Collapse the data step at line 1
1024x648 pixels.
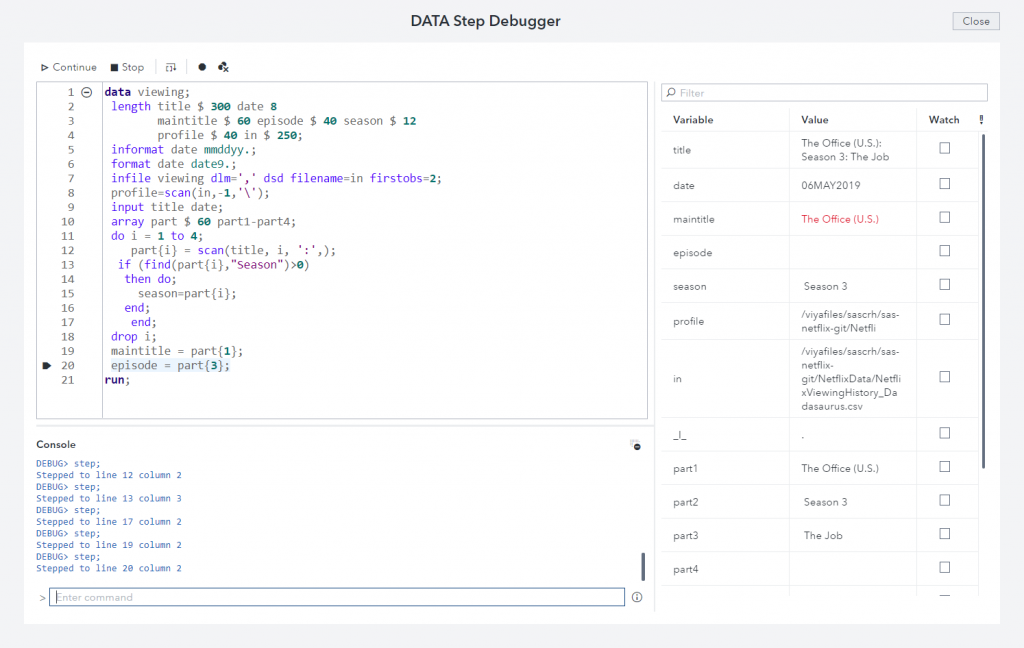(86, 92)
